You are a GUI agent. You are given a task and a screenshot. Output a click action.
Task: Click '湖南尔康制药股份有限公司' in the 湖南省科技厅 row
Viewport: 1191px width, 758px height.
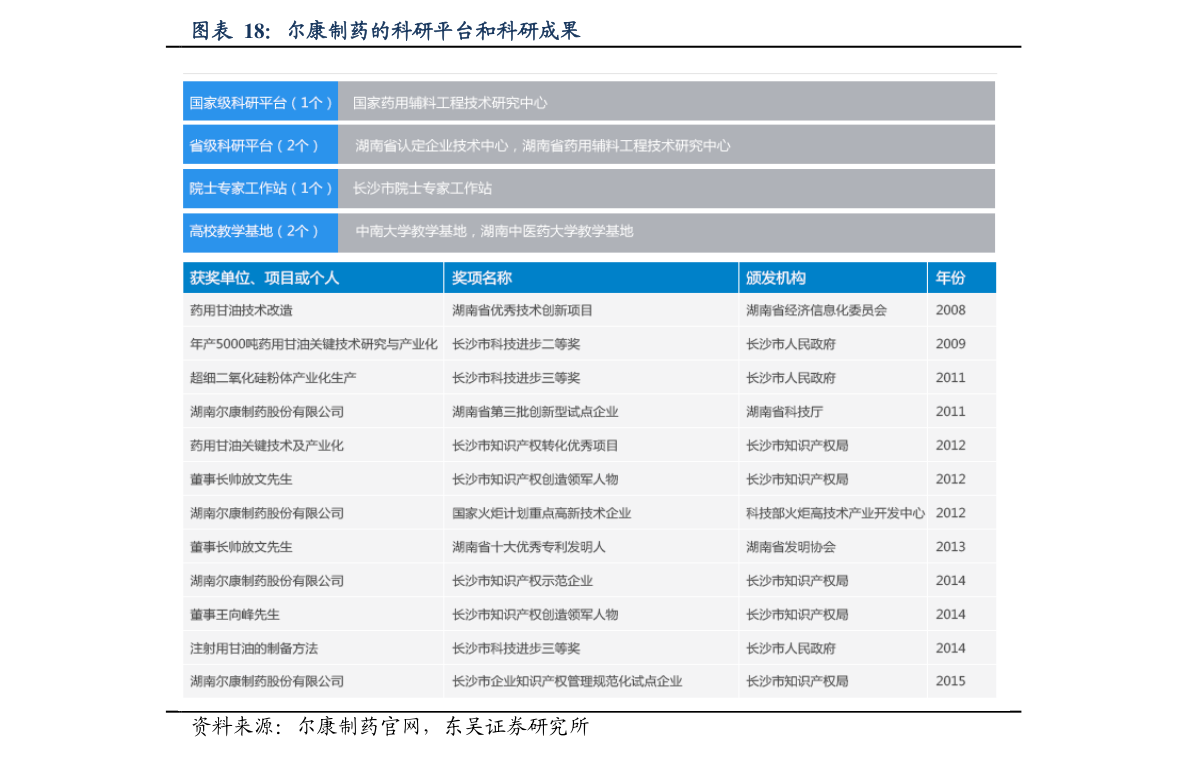pos(267,412)
